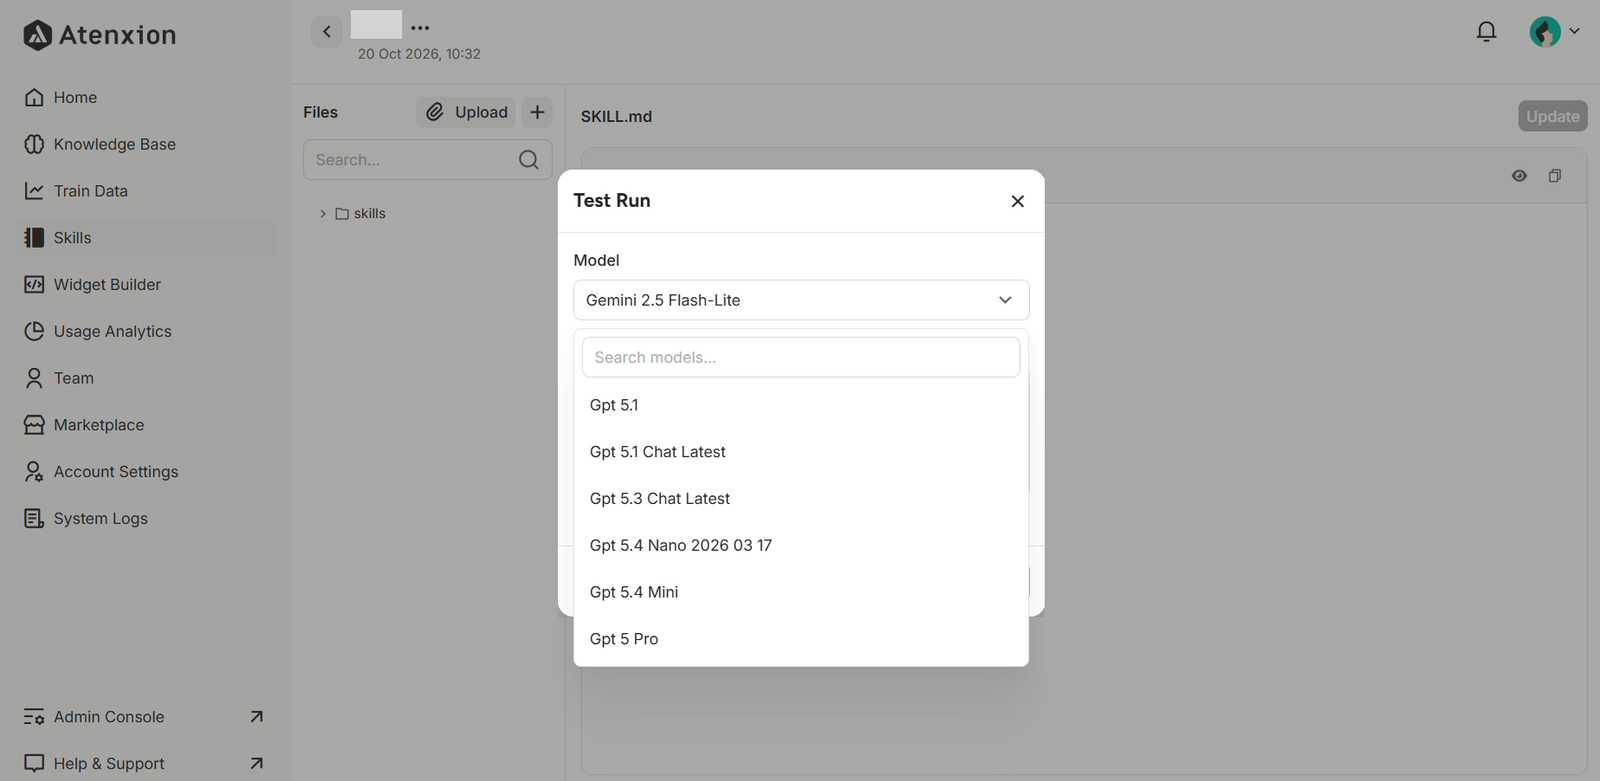Open Widget Builder
This screenshot has width=1600, height=781.
[x=146, y=285]
